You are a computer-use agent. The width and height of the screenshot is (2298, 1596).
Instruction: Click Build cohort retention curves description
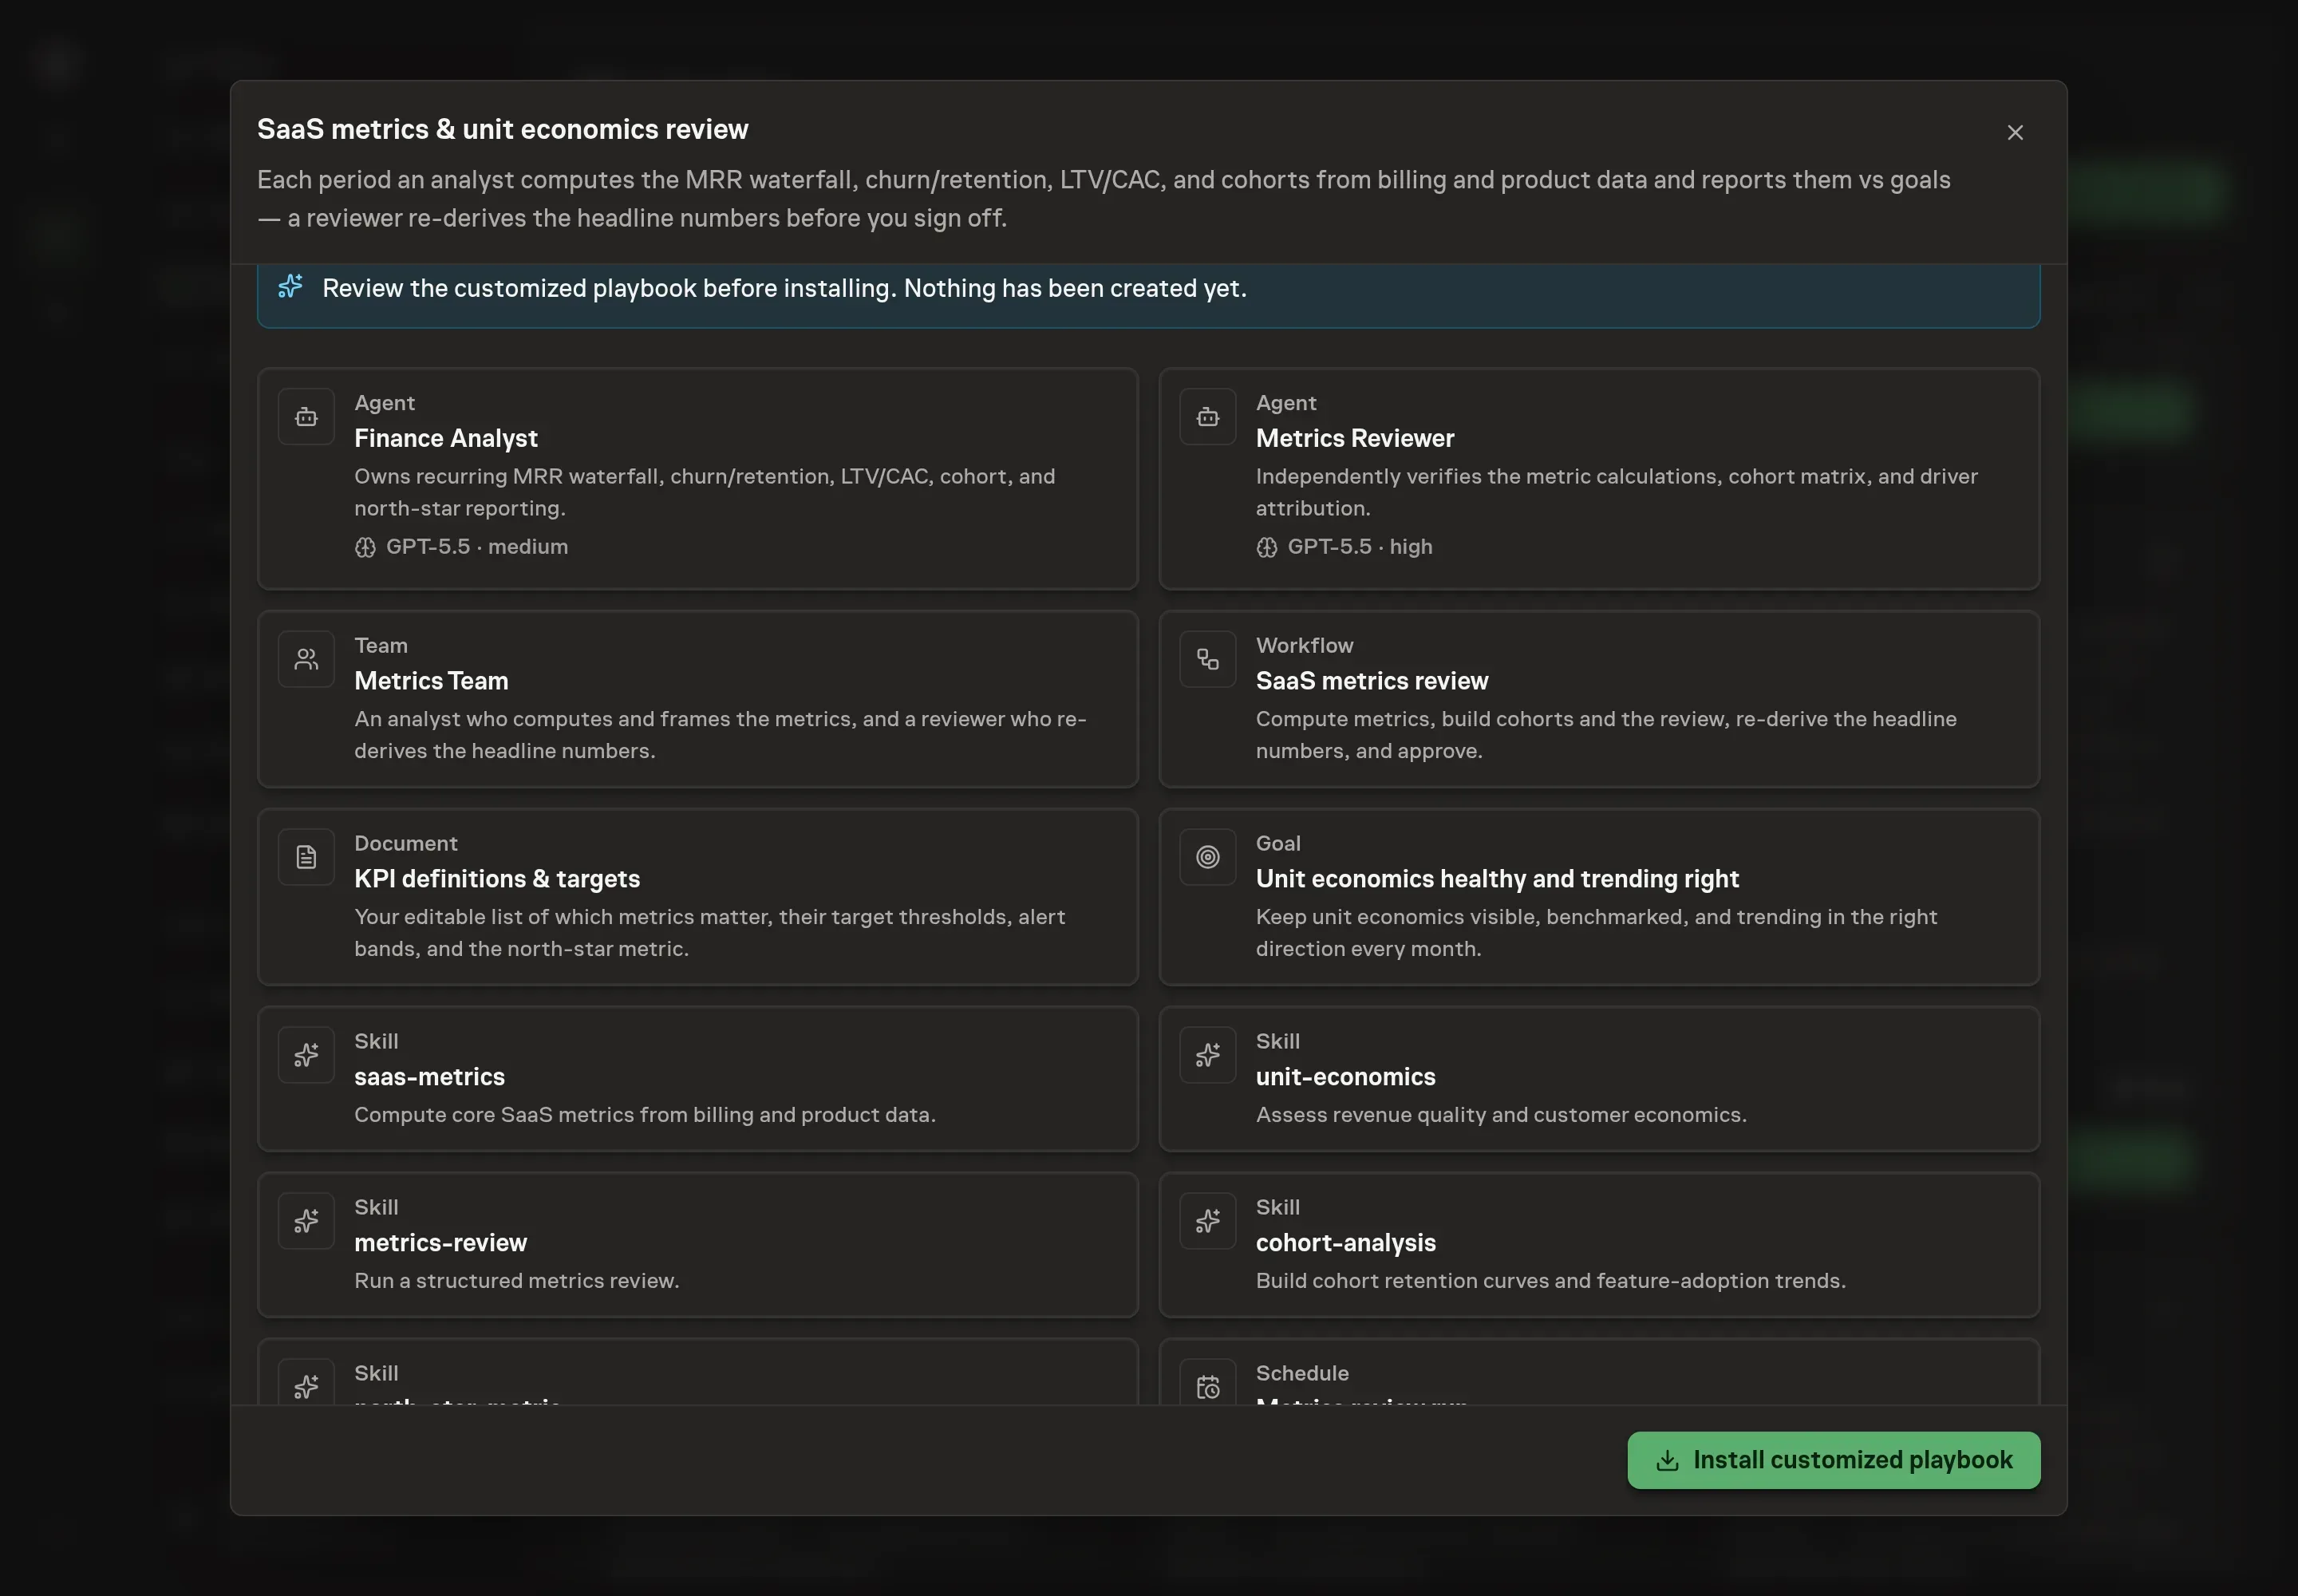[x=1550, y=1281]
